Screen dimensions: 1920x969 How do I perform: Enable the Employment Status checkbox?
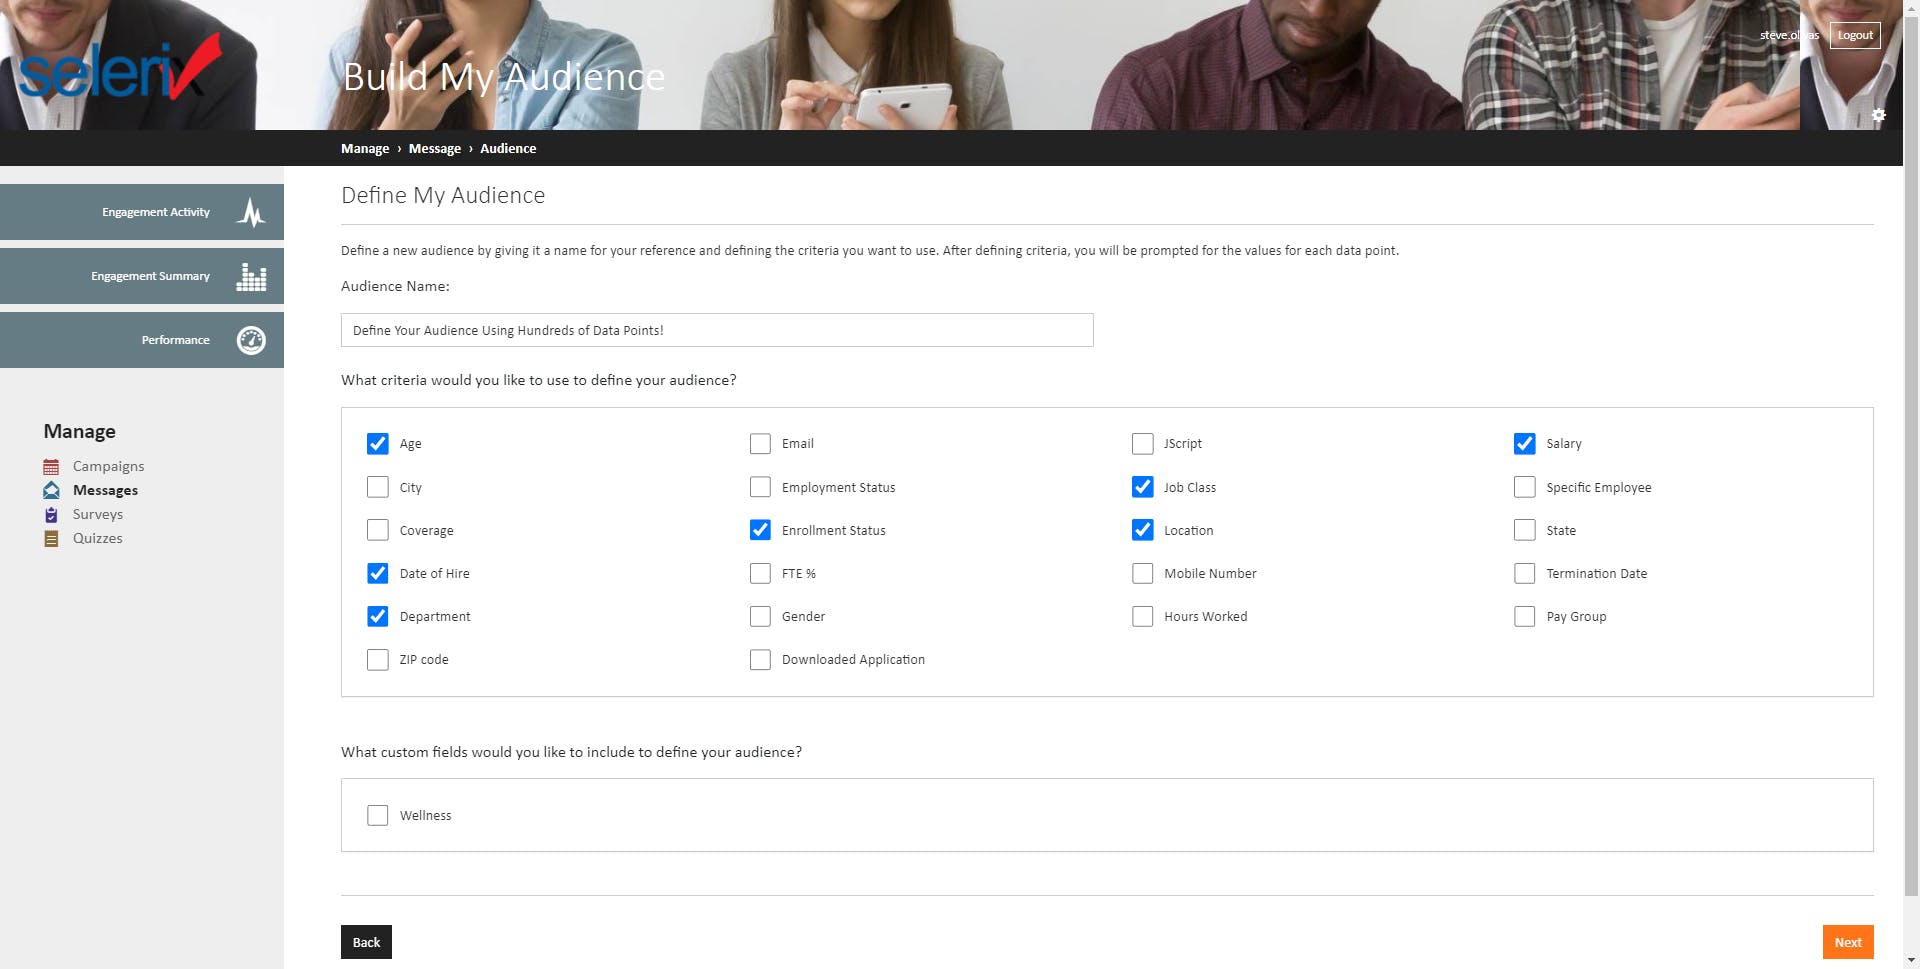[760, 487]
